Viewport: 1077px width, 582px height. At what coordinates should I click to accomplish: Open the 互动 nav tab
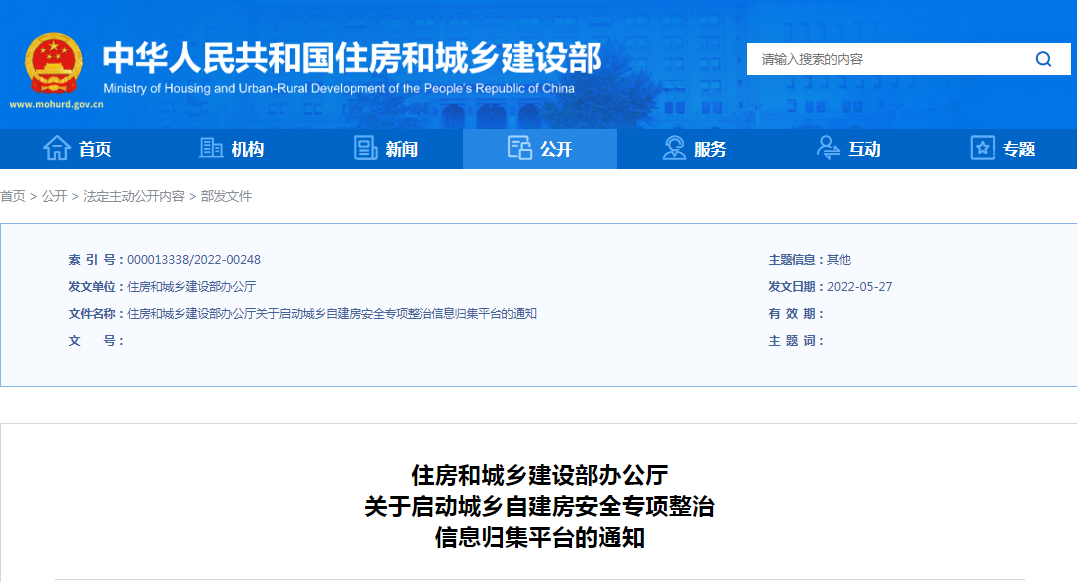[x=848, y=148]
